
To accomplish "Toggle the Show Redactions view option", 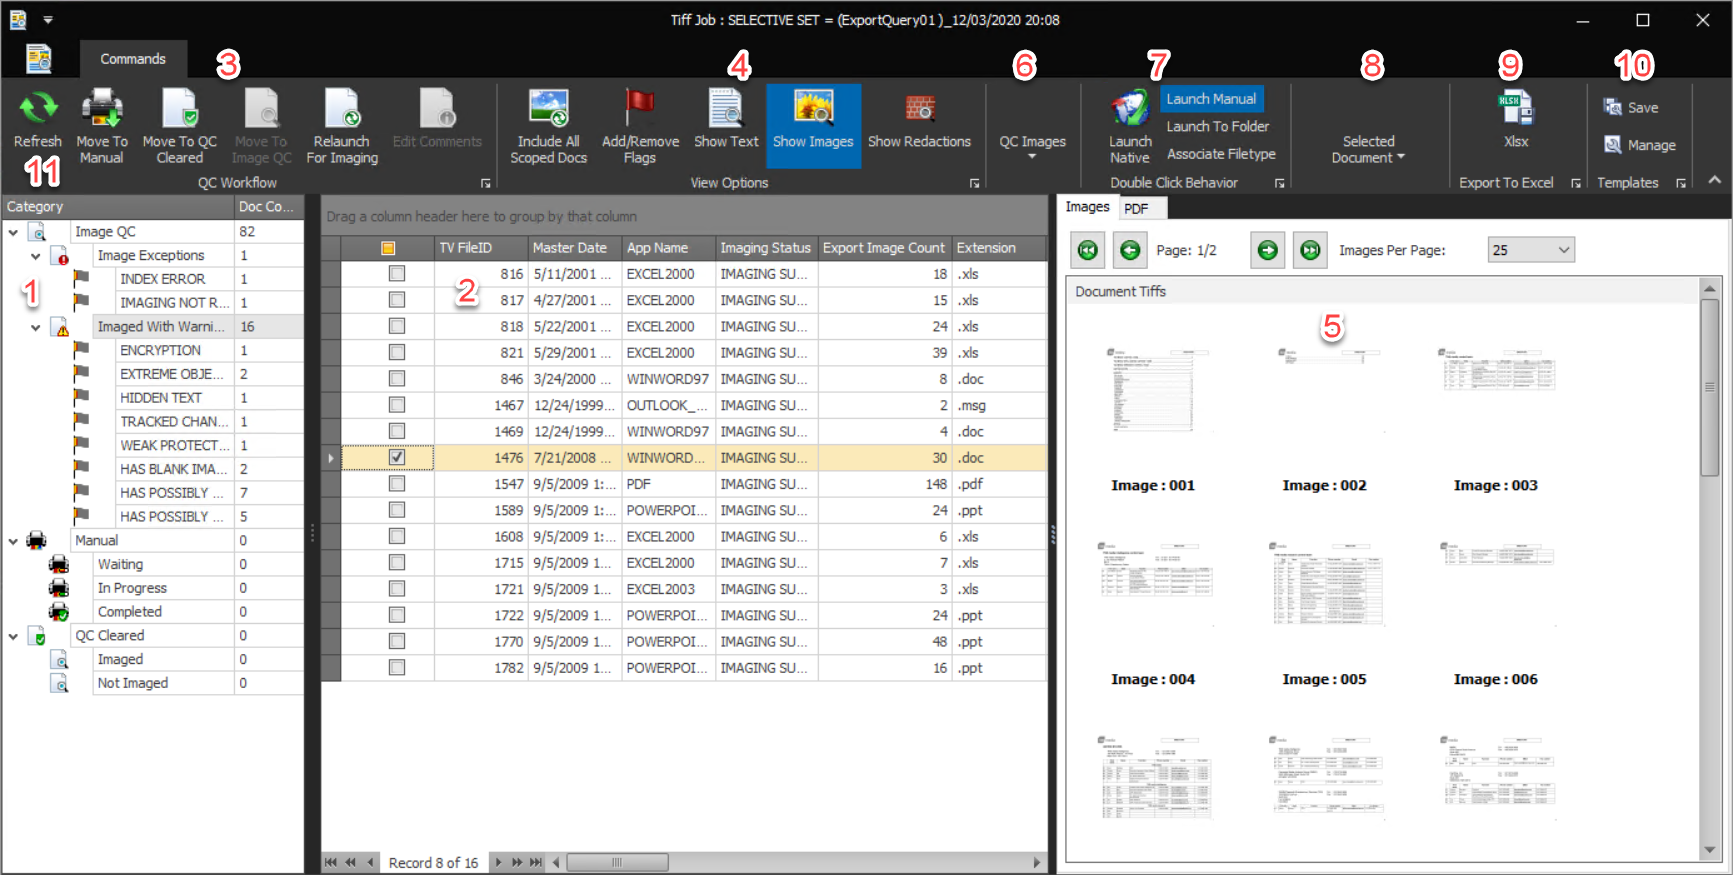I will pyautogui.click(x=919, y=126).
